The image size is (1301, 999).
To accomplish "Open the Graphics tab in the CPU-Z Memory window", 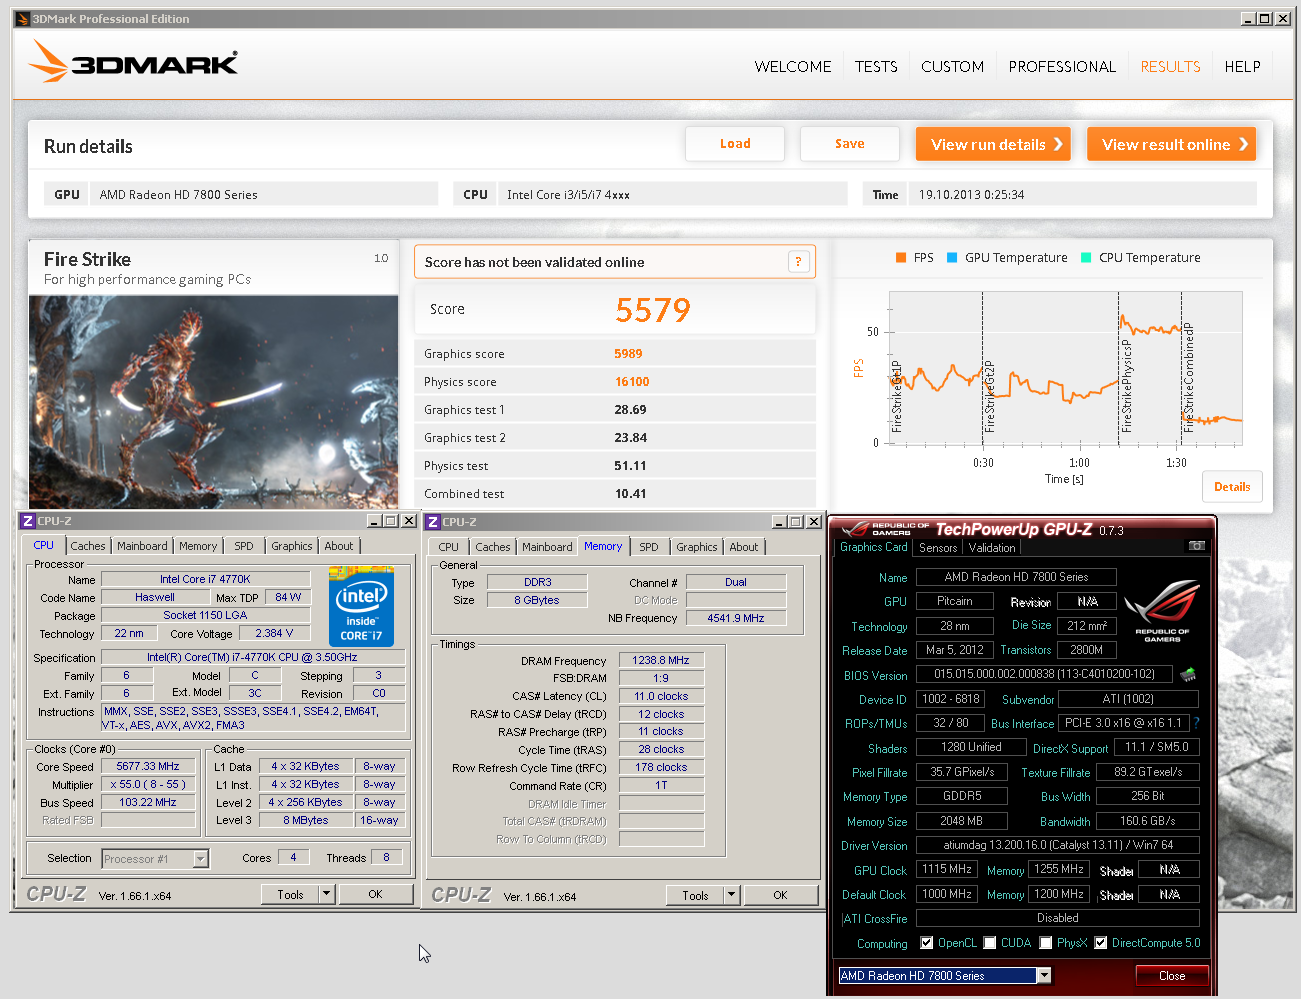I will coord(697,547).
